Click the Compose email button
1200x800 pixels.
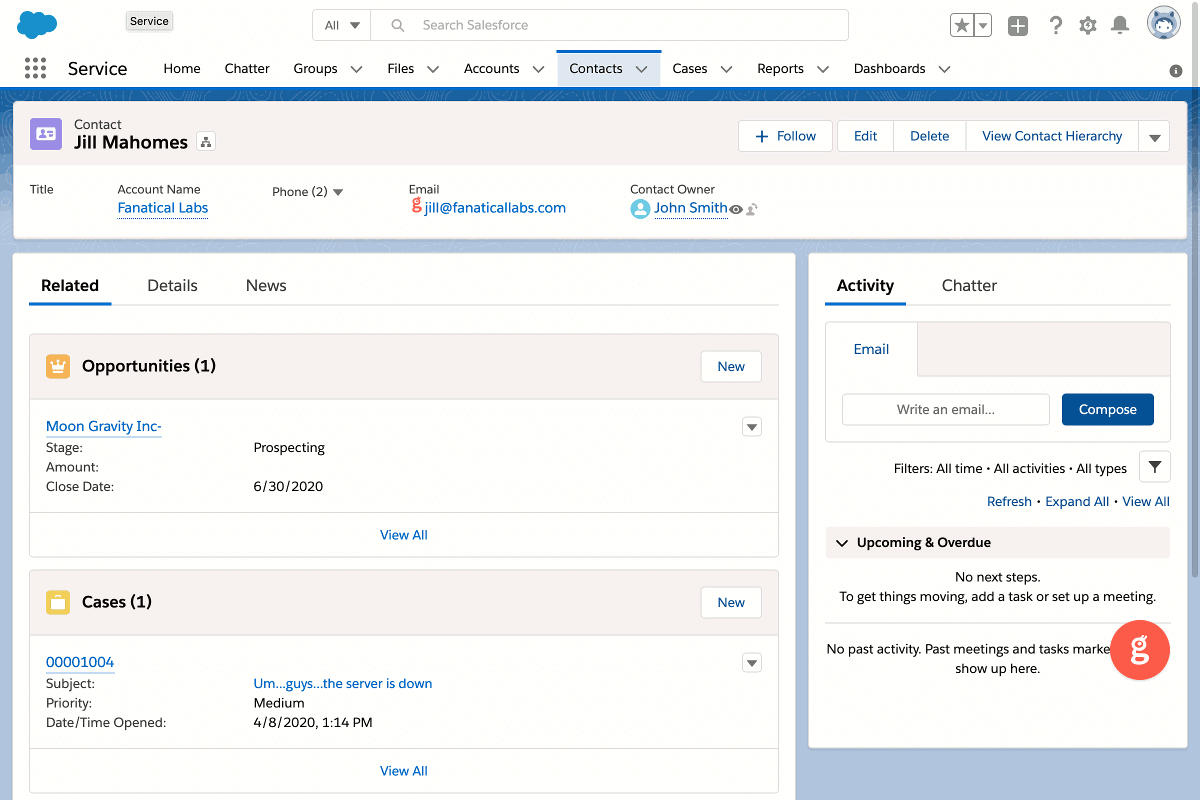coord(1107,409)
